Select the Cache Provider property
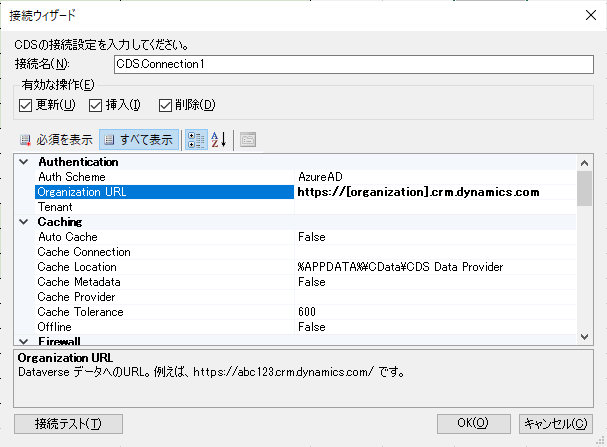Screen dimensions: 607x447 click(165, 297)
